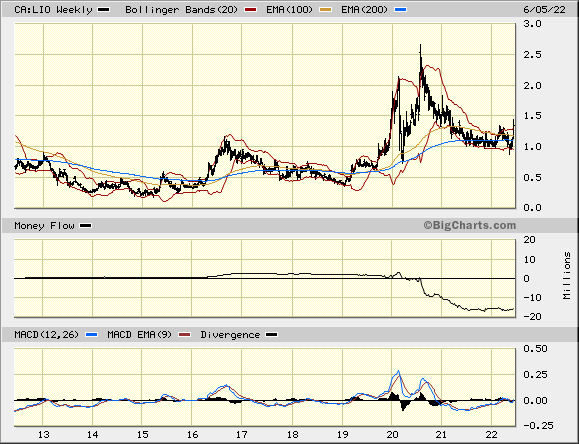Click the CA:LIO Weekly title text
The image size is (579, 444).
pos(54,10)
